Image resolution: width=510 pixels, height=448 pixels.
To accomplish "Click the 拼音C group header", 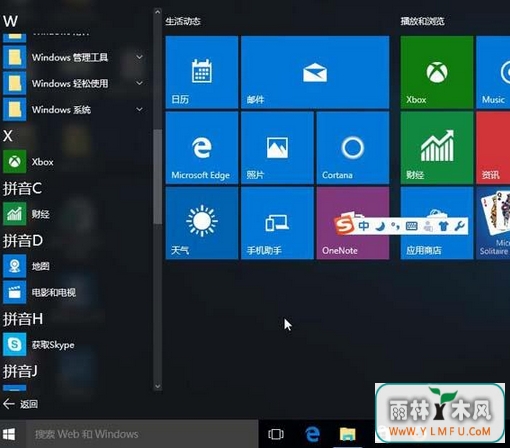I will point(22,188).
